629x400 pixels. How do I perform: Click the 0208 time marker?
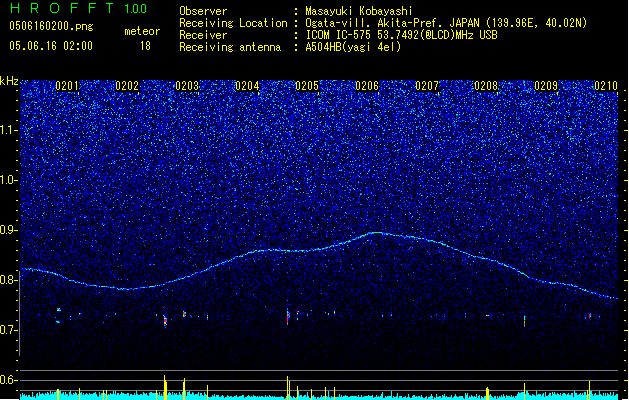point(486,86)
